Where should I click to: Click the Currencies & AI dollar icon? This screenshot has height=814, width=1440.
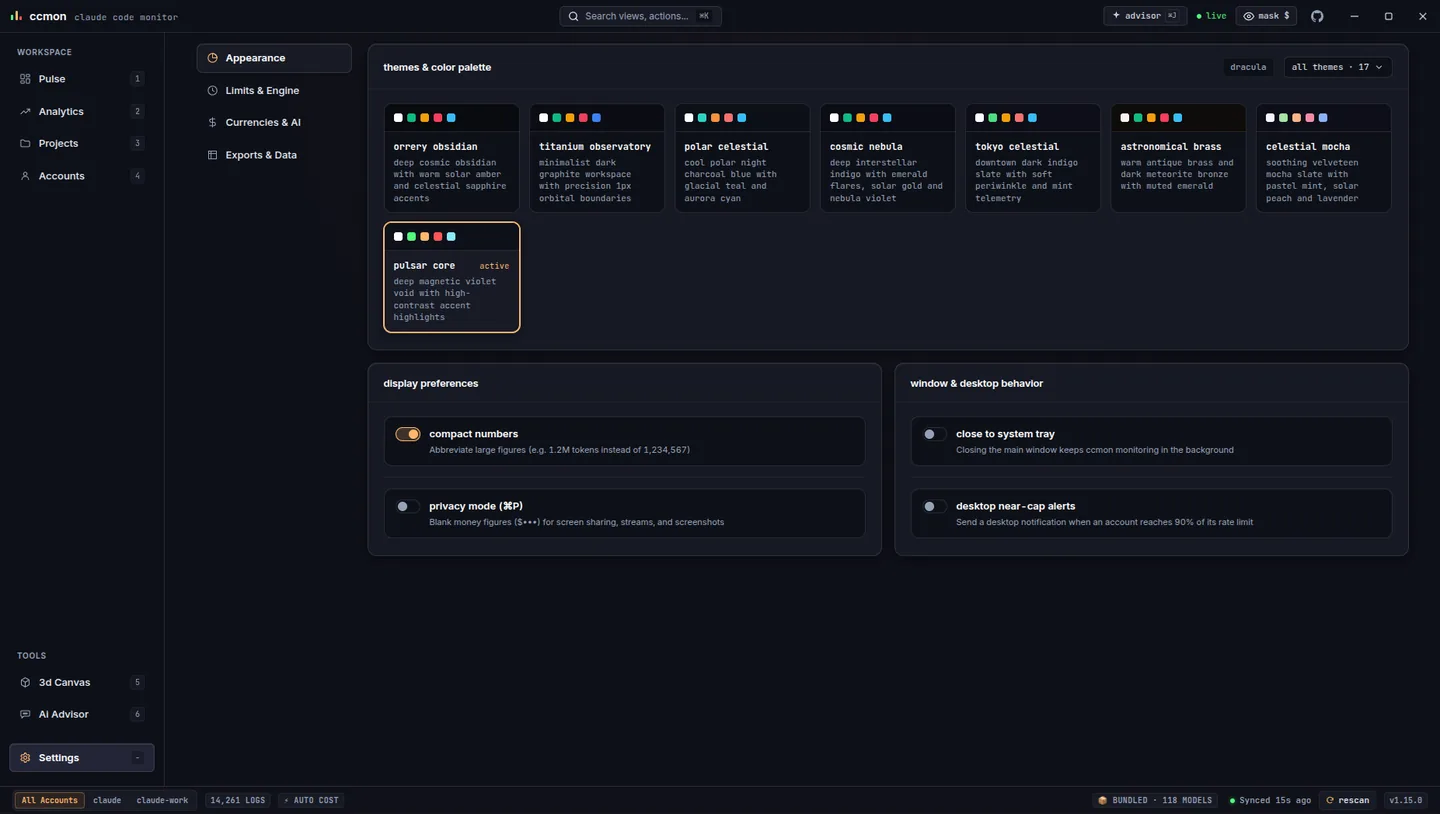coord(212,122)
